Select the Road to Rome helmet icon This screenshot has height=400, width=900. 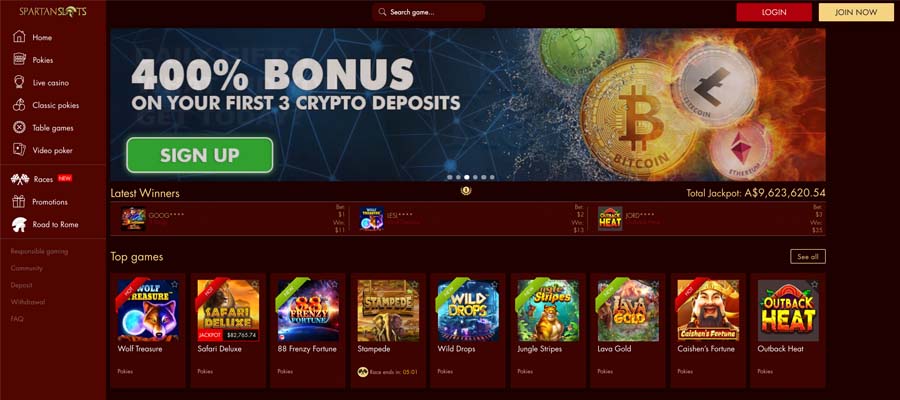point(20,224)
